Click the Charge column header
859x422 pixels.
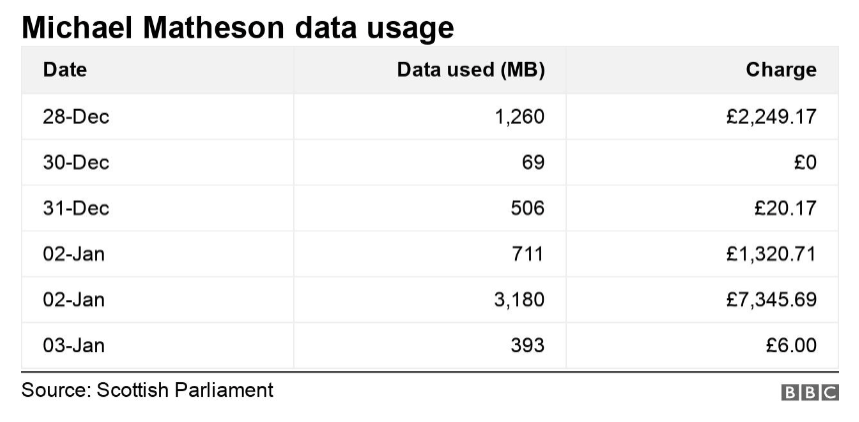[781, 70]
